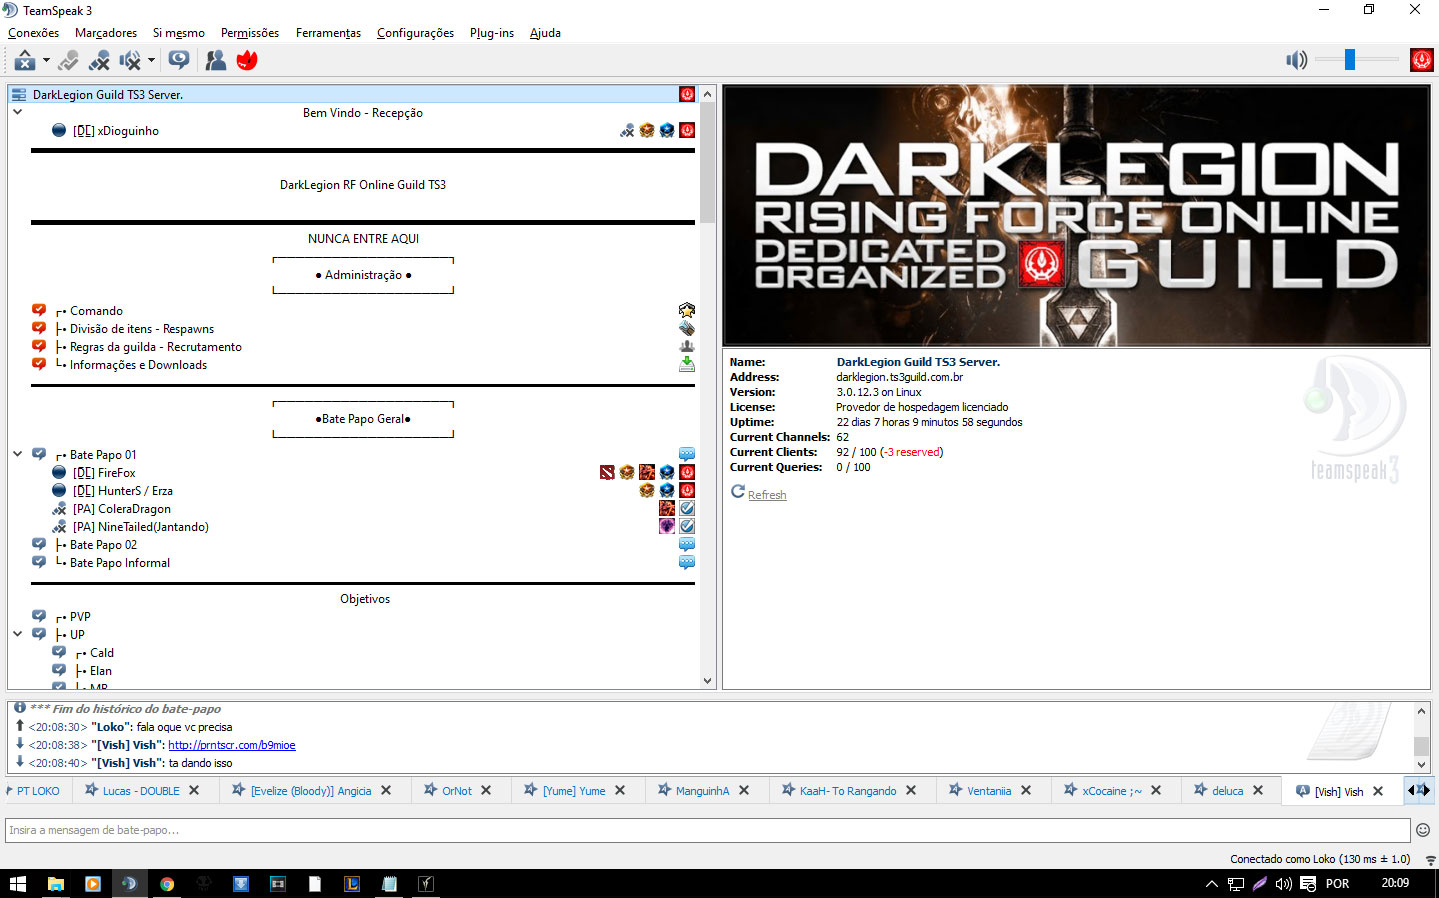Click the purple avatar icon on NineTailed row
This screenshot has height=898, width=1439.
pyautogui.click(x=667, y=526)
